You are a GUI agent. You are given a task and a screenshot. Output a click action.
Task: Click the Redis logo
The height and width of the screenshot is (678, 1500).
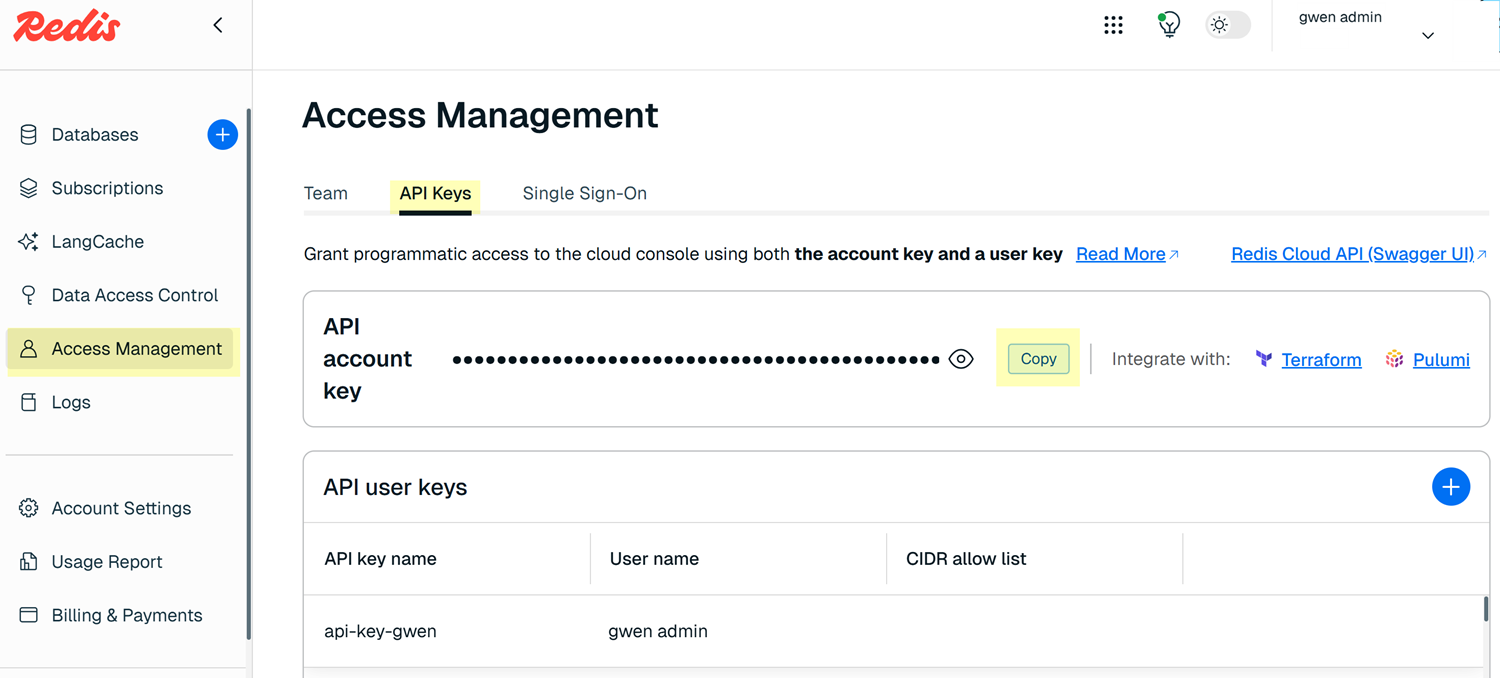click(67, 26)
